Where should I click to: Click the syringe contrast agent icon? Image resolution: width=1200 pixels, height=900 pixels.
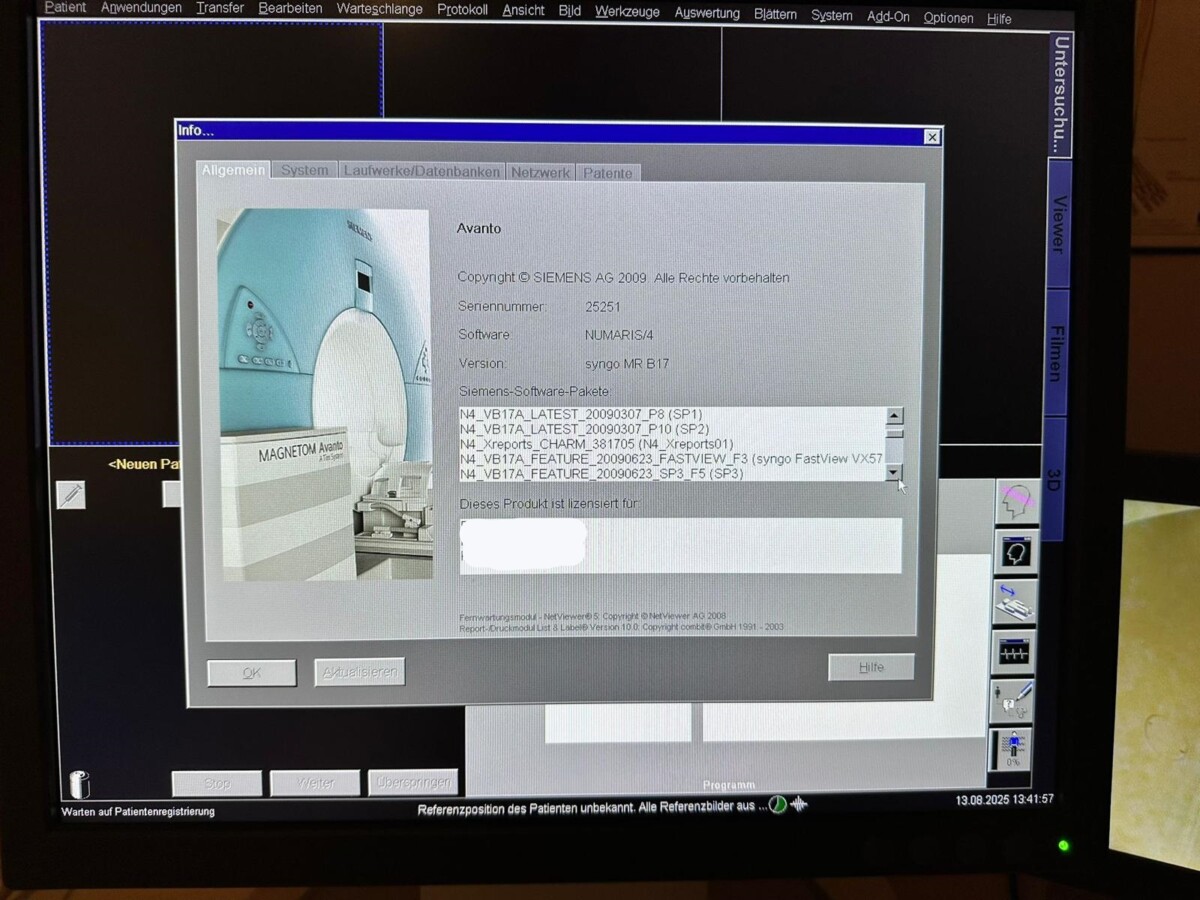point(71,495)
